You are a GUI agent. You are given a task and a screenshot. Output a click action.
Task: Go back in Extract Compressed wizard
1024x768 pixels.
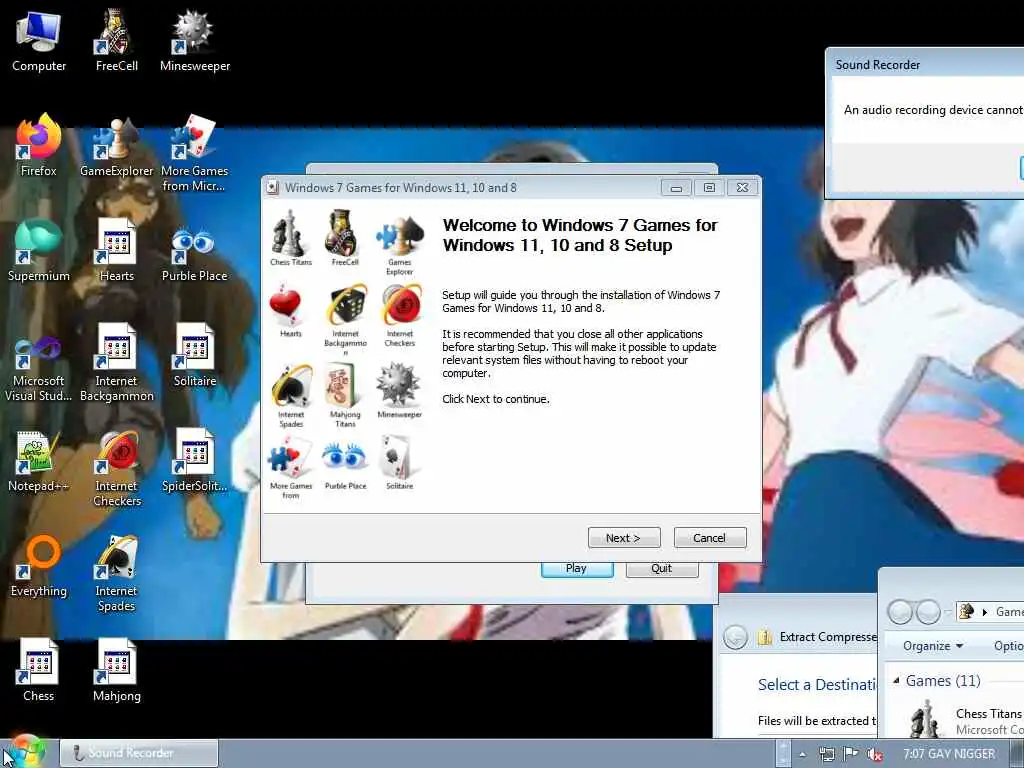(735, 637)
